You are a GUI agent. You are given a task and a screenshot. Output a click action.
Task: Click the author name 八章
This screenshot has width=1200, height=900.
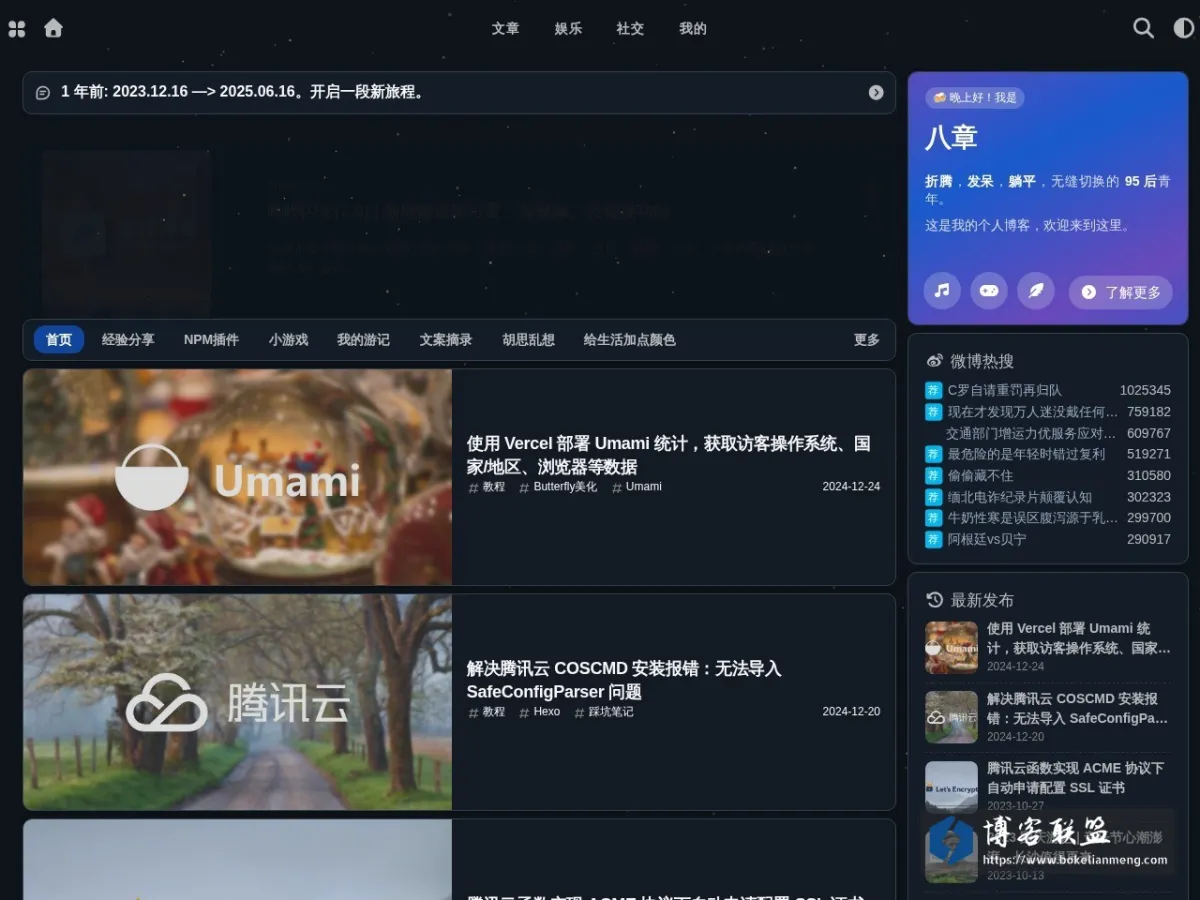pos(951,138)
